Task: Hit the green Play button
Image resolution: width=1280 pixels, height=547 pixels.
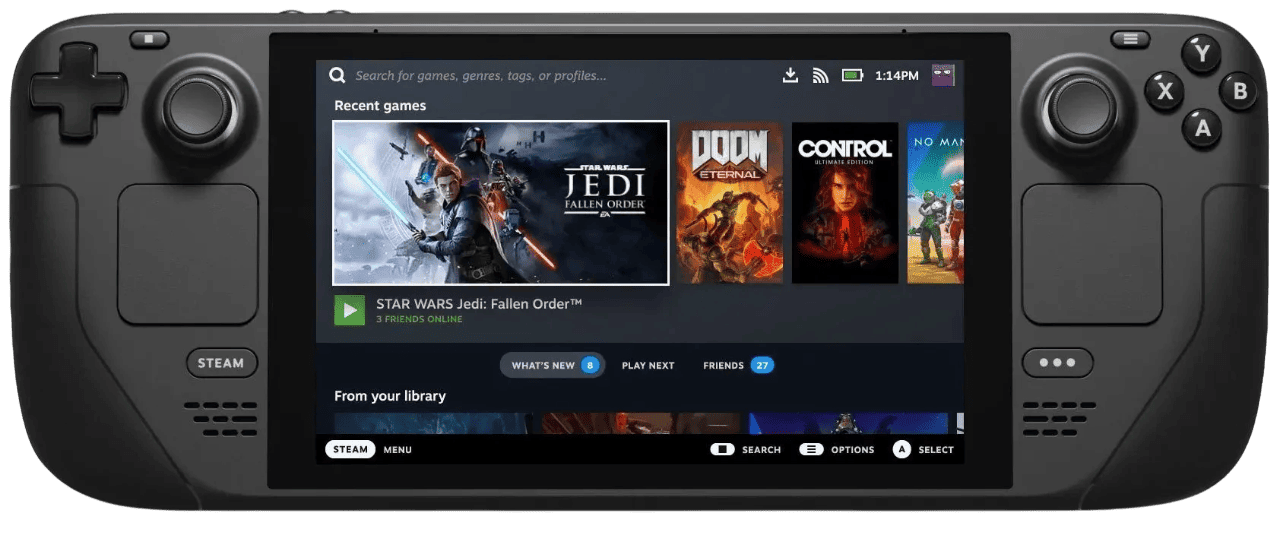Action: (x=349, y=310)
